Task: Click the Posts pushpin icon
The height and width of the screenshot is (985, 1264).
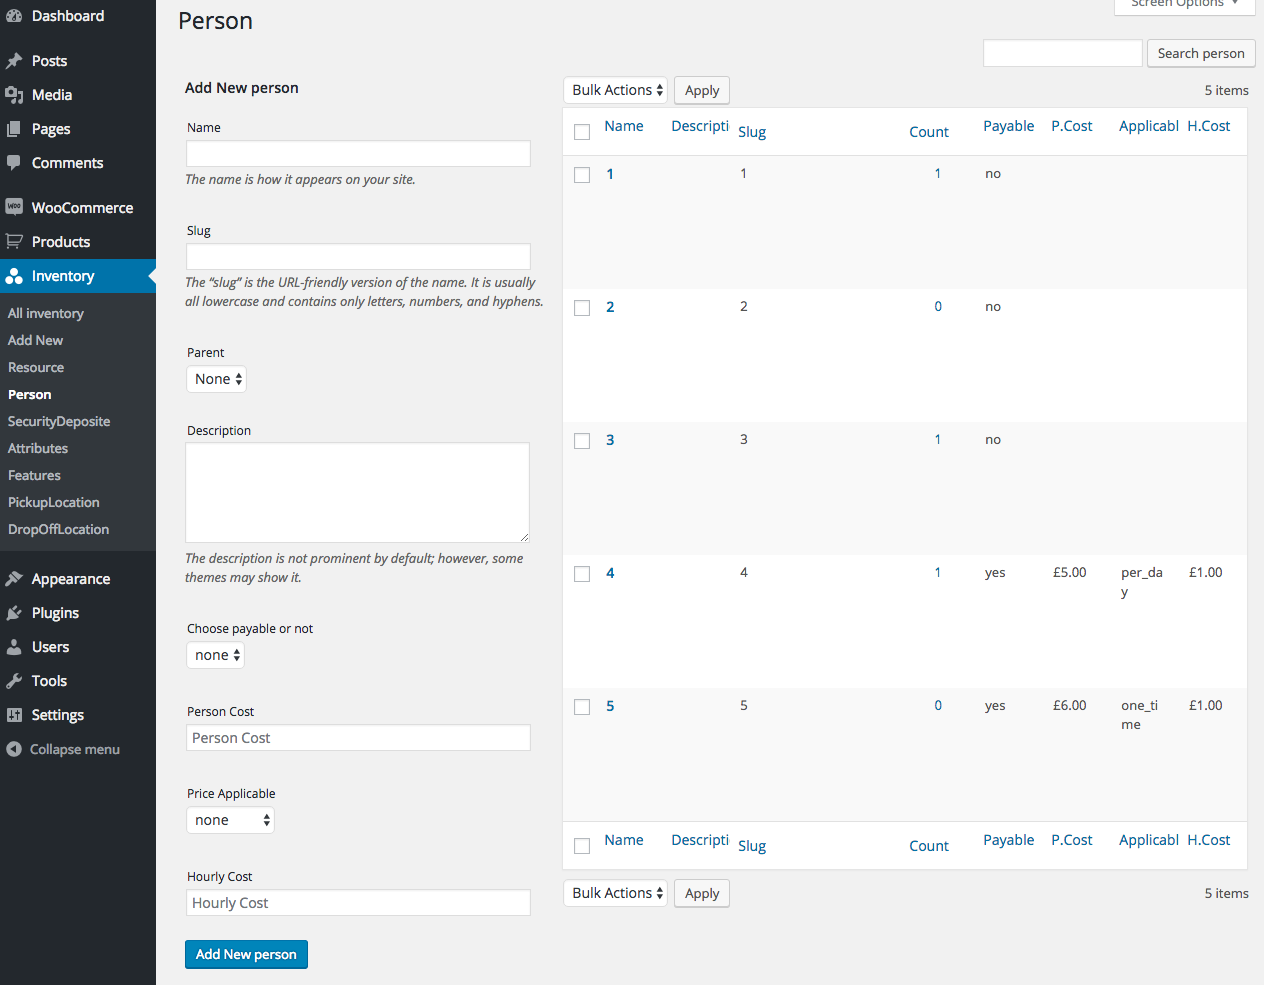Action: [x=14, y=61]
